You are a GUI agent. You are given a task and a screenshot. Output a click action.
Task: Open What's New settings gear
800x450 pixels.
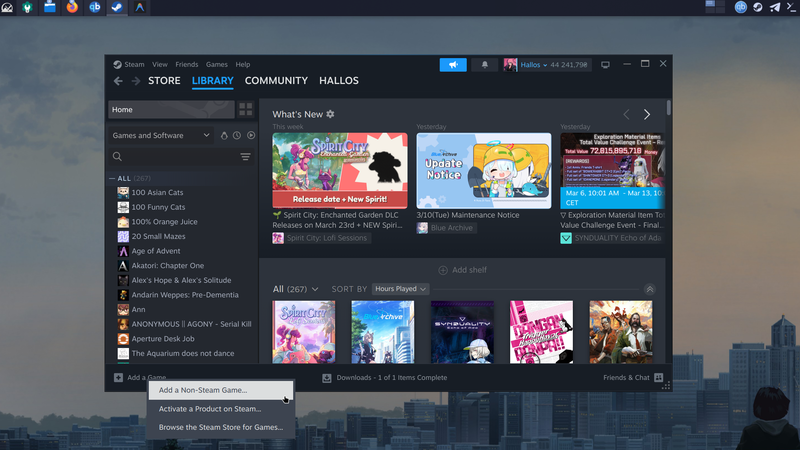pos(330,114)
